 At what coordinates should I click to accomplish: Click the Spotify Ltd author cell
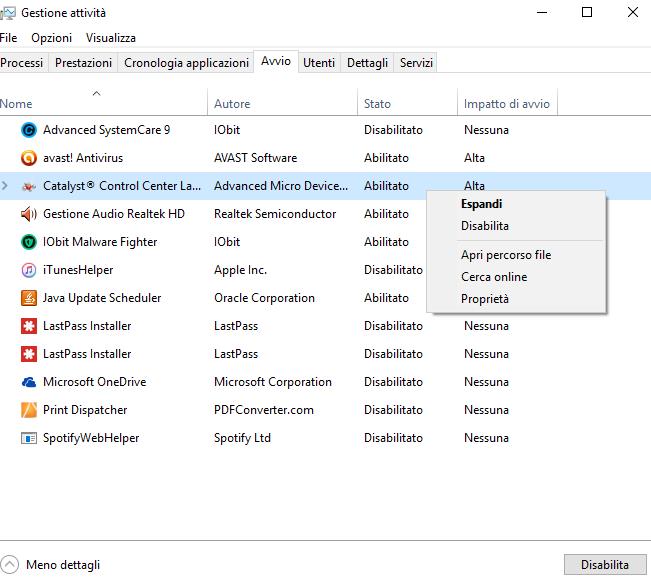click(242, 438)
